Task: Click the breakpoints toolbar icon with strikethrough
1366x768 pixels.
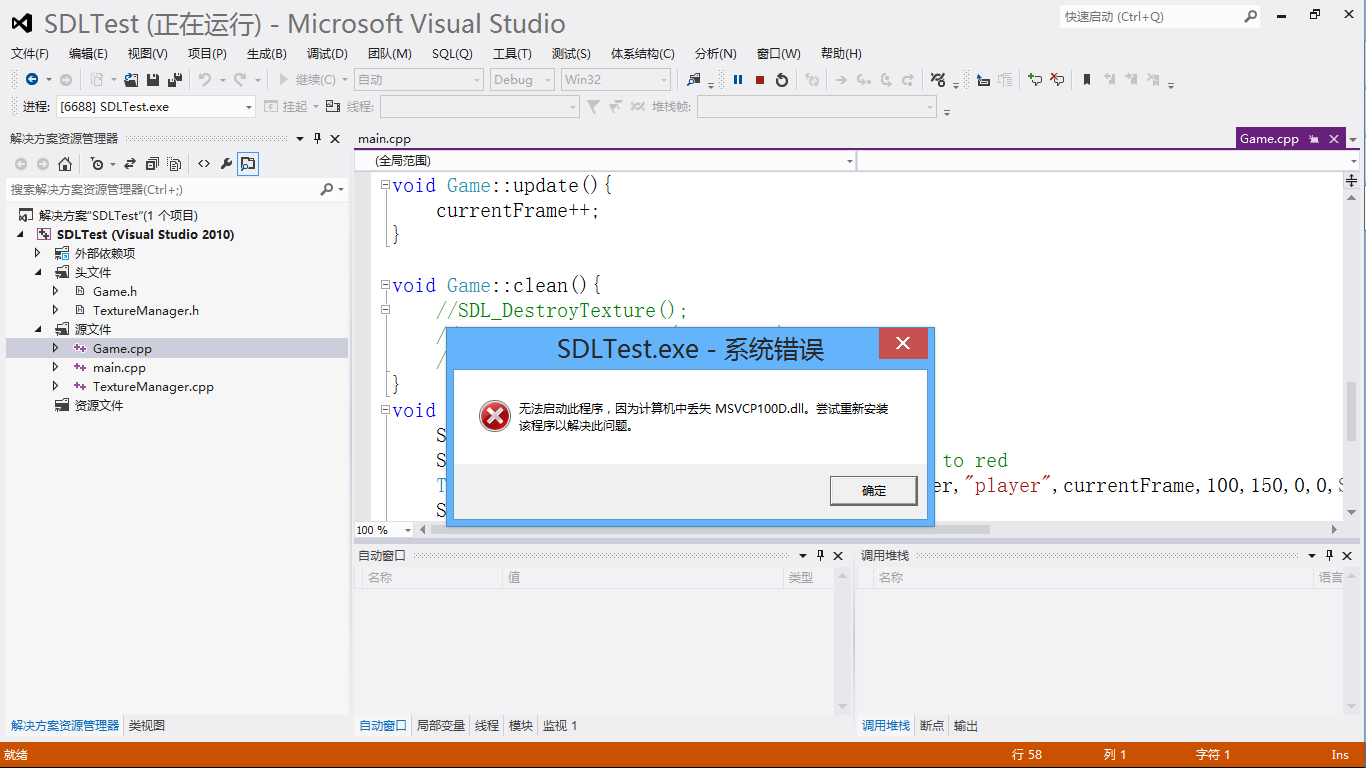Action: 938,80
